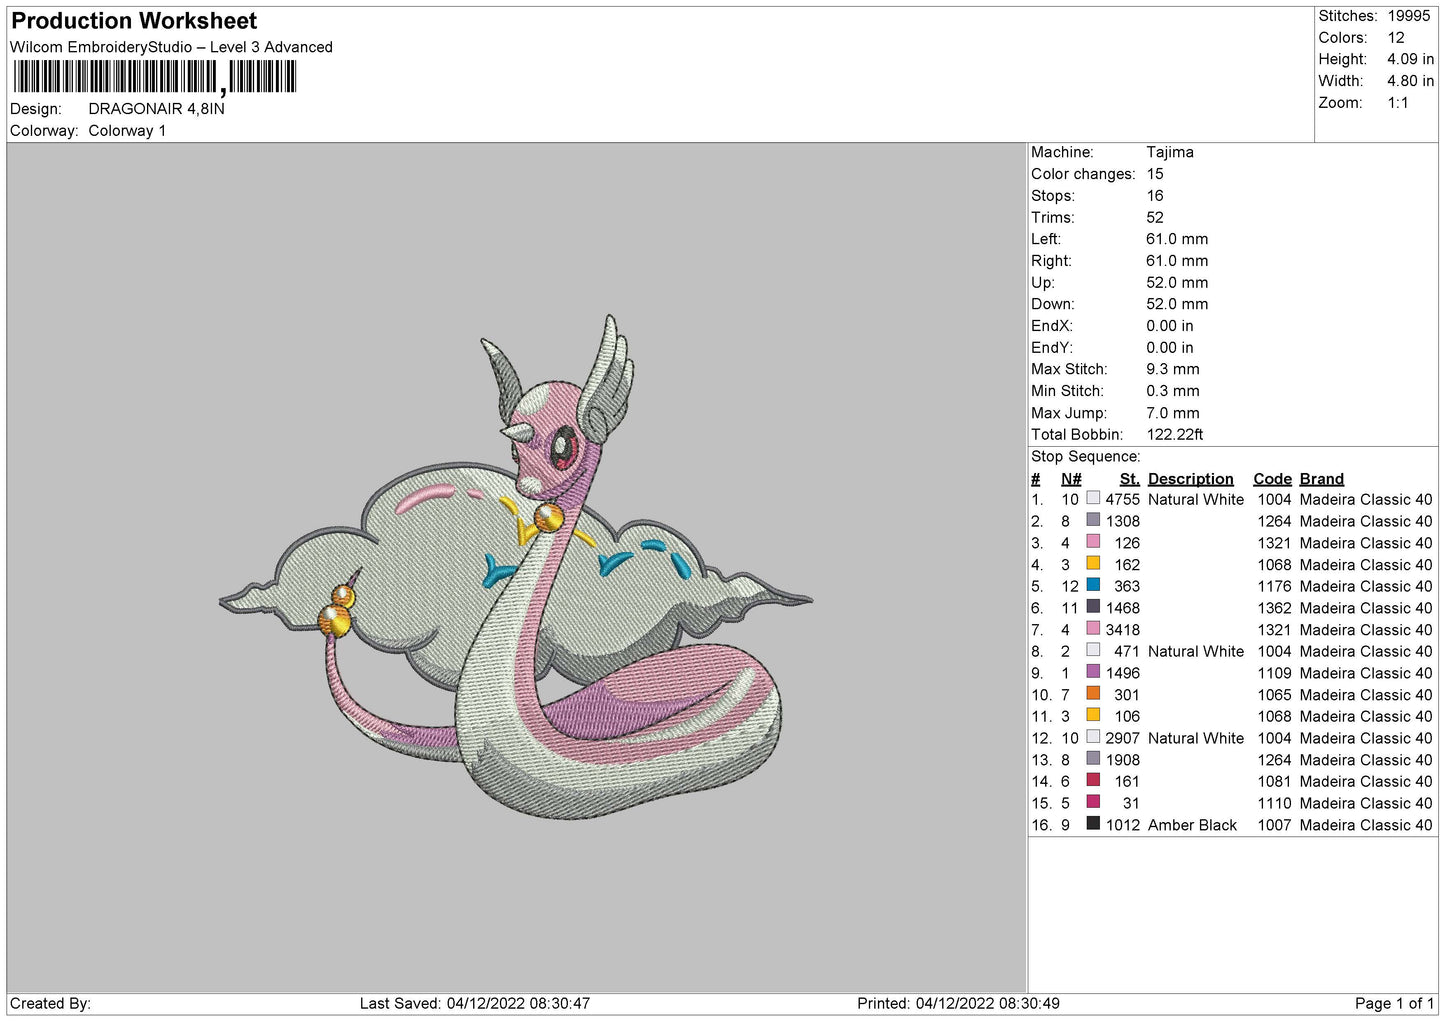
Task: Click the width value 4.80 in
Action: pos(1410,81)
